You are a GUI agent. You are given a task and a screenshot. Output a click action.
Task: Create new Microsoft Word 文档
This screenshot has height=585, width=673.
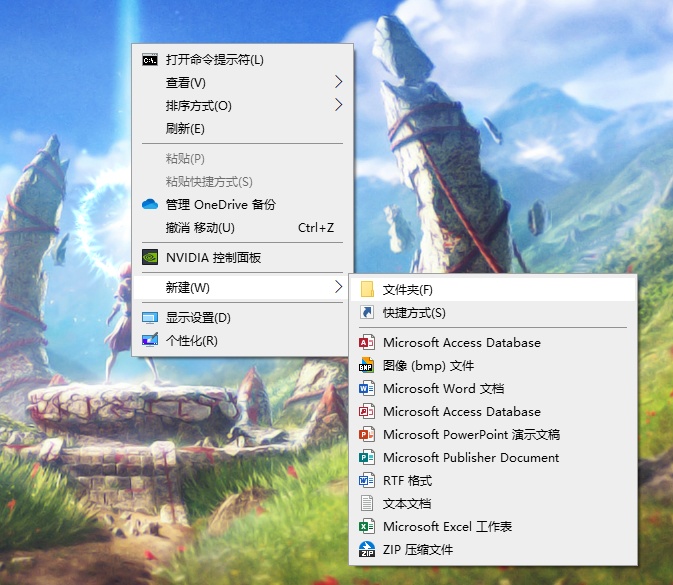pos(493,388)
